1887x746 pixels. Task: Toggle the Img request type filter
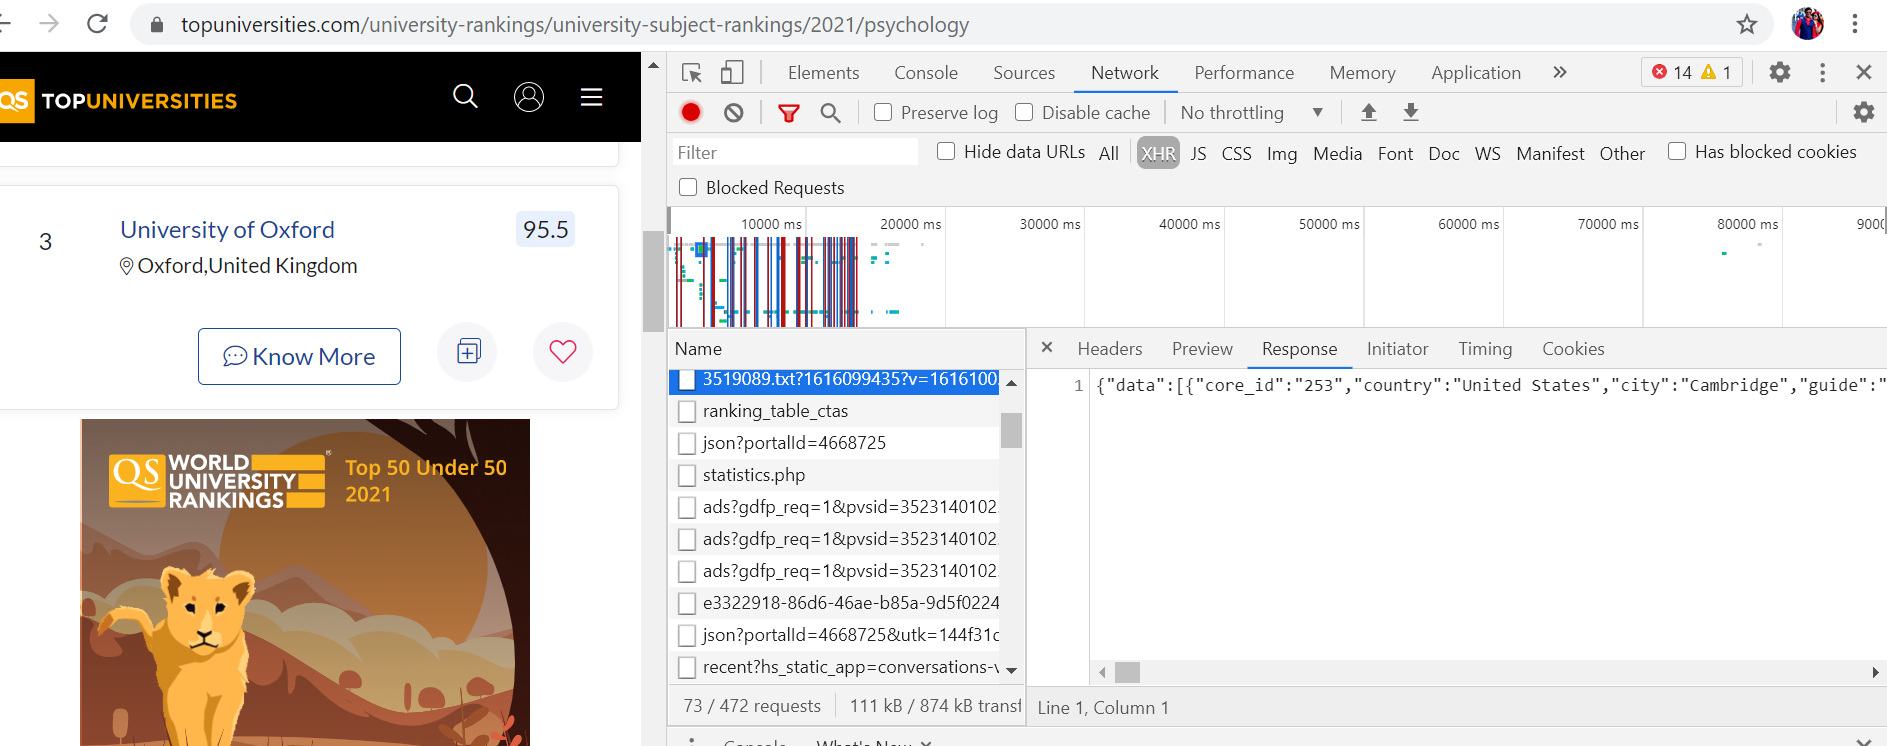[x=1282, y=153]
